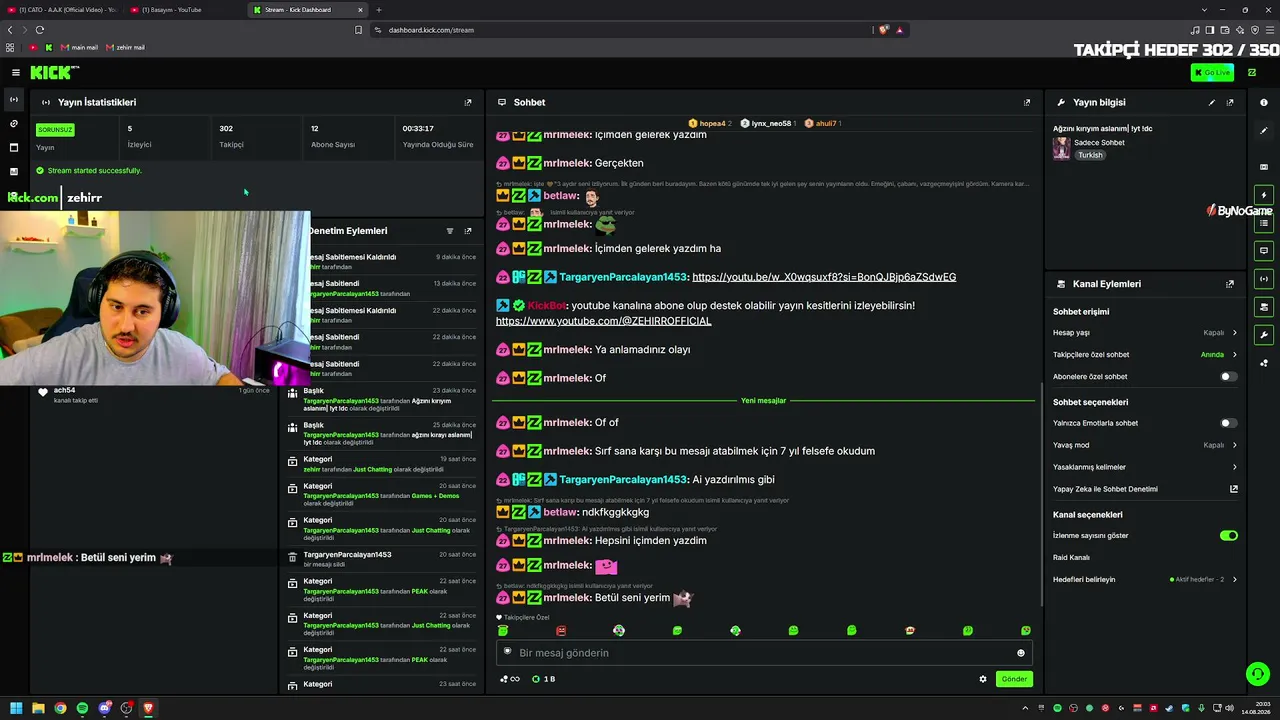Open Chrome from the taskbar
1280x720 pixels.
coord(60,708)
